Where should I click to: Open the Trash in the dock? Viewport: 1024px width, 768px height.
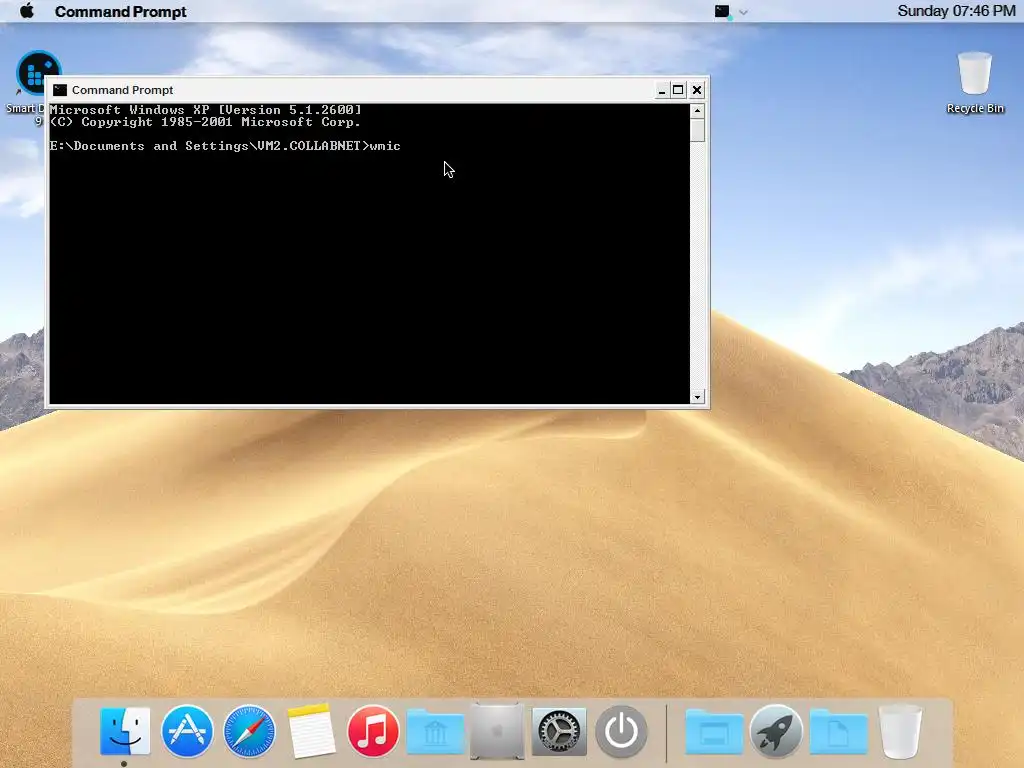pyautogui.click(x=900, y=731)
